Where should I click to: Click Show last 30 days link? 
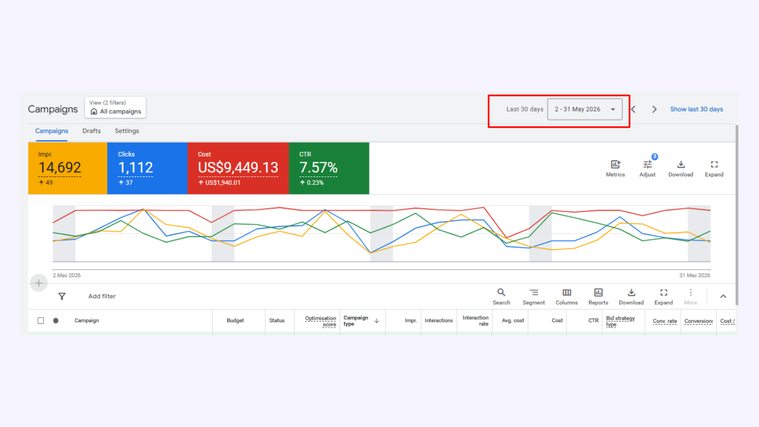(x=697, y=109)
